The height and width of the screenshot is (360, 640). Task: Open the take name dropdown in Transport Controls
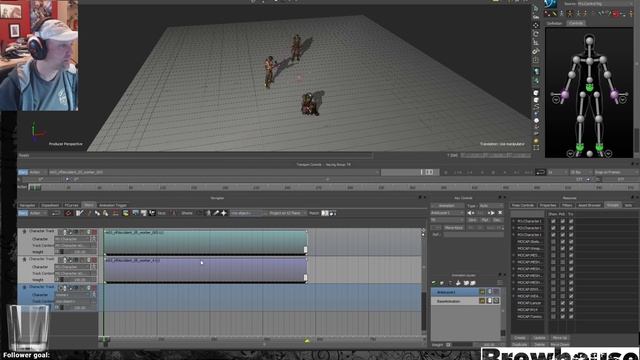pos(214,172)
